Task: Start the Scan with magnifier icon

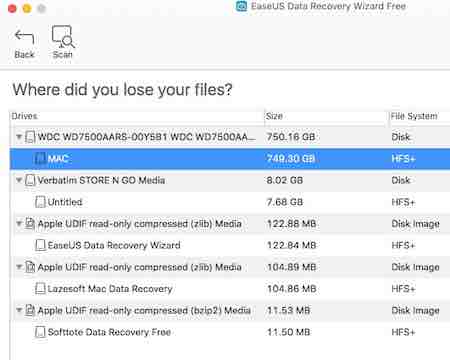Action: pos(63,37)
